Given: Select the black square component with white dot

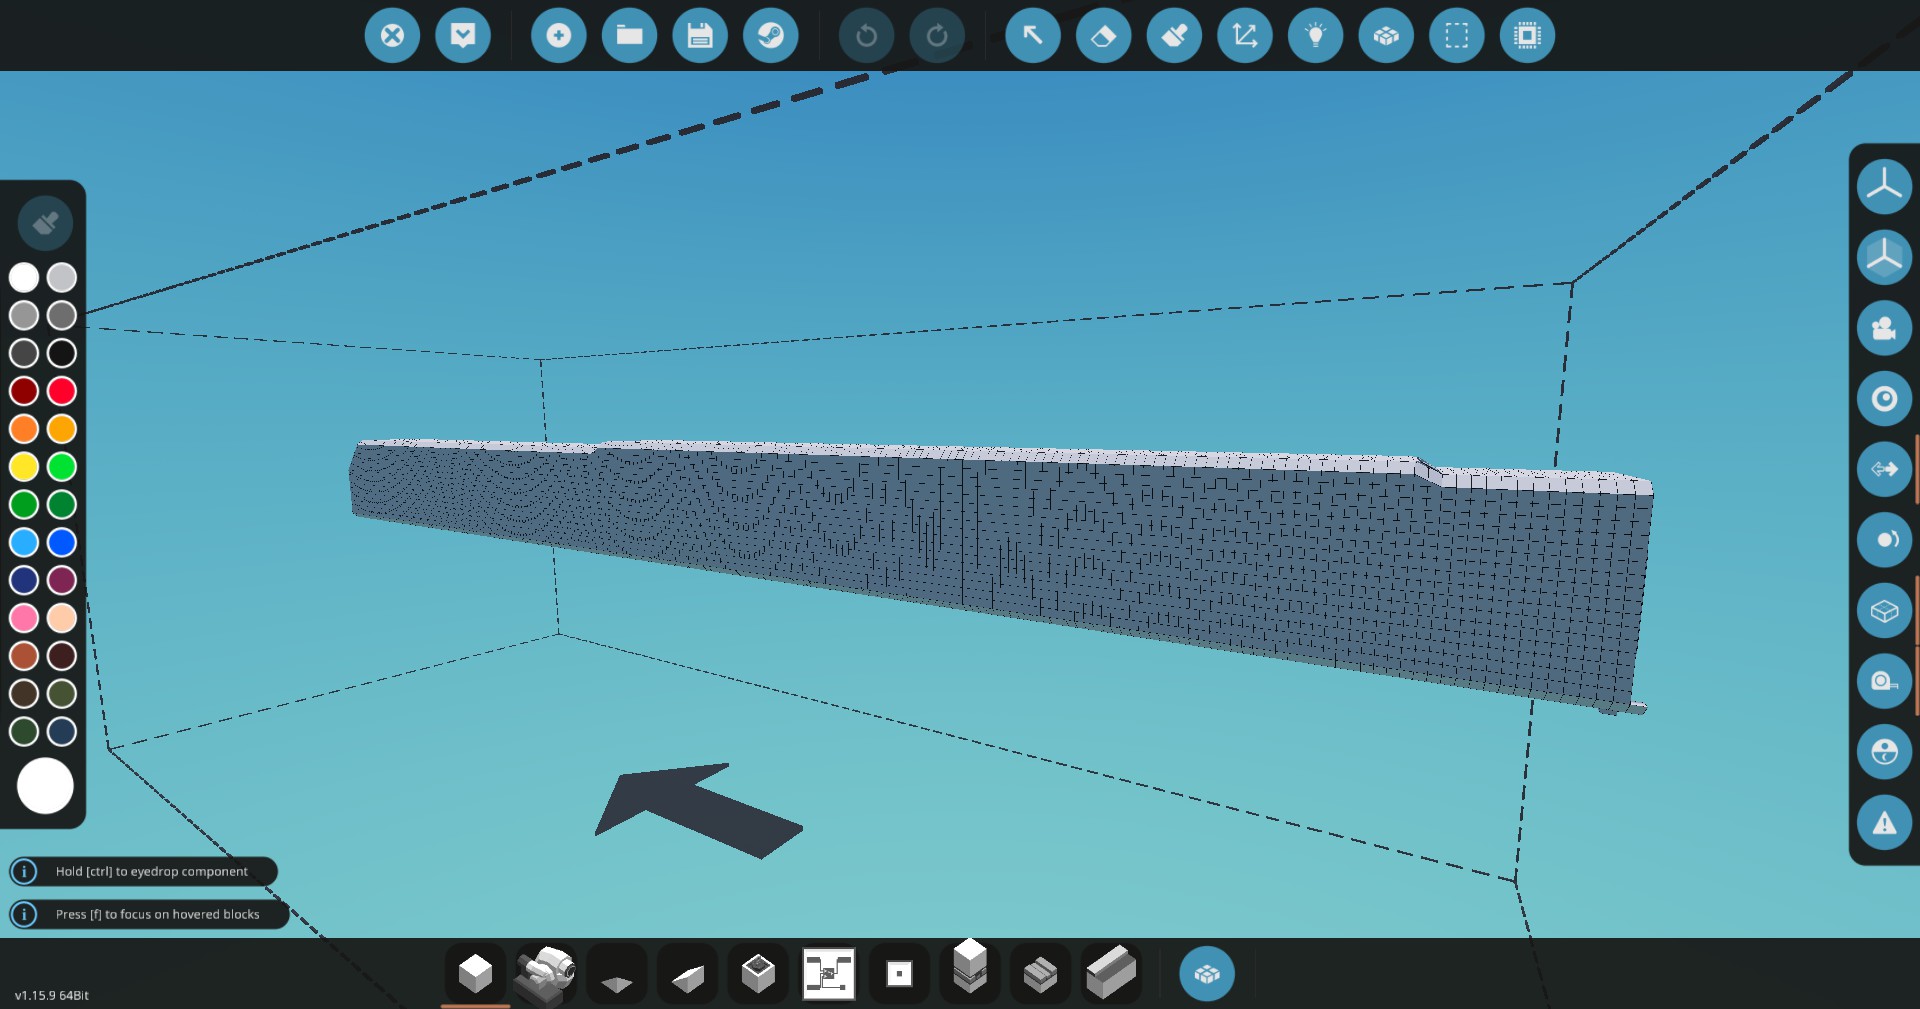Looking at the screenshot, I should (899, 974).
